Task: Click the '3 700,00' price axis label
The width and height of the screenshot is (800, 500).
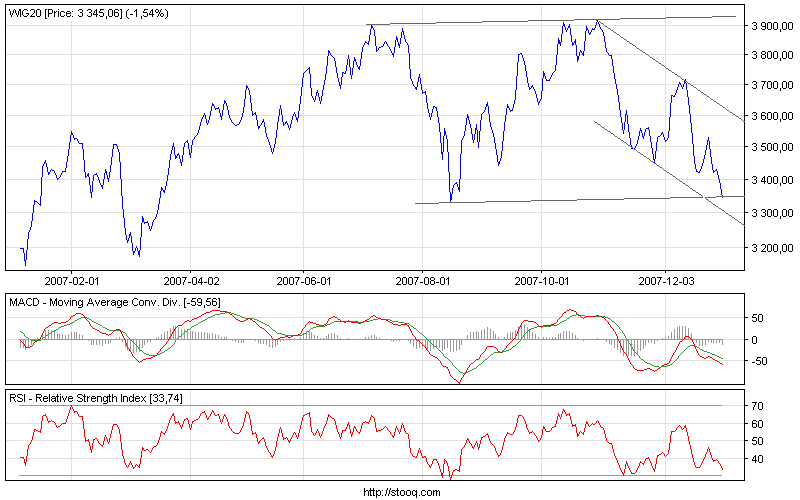Action: pyautogui.click(x=772, y=85)
